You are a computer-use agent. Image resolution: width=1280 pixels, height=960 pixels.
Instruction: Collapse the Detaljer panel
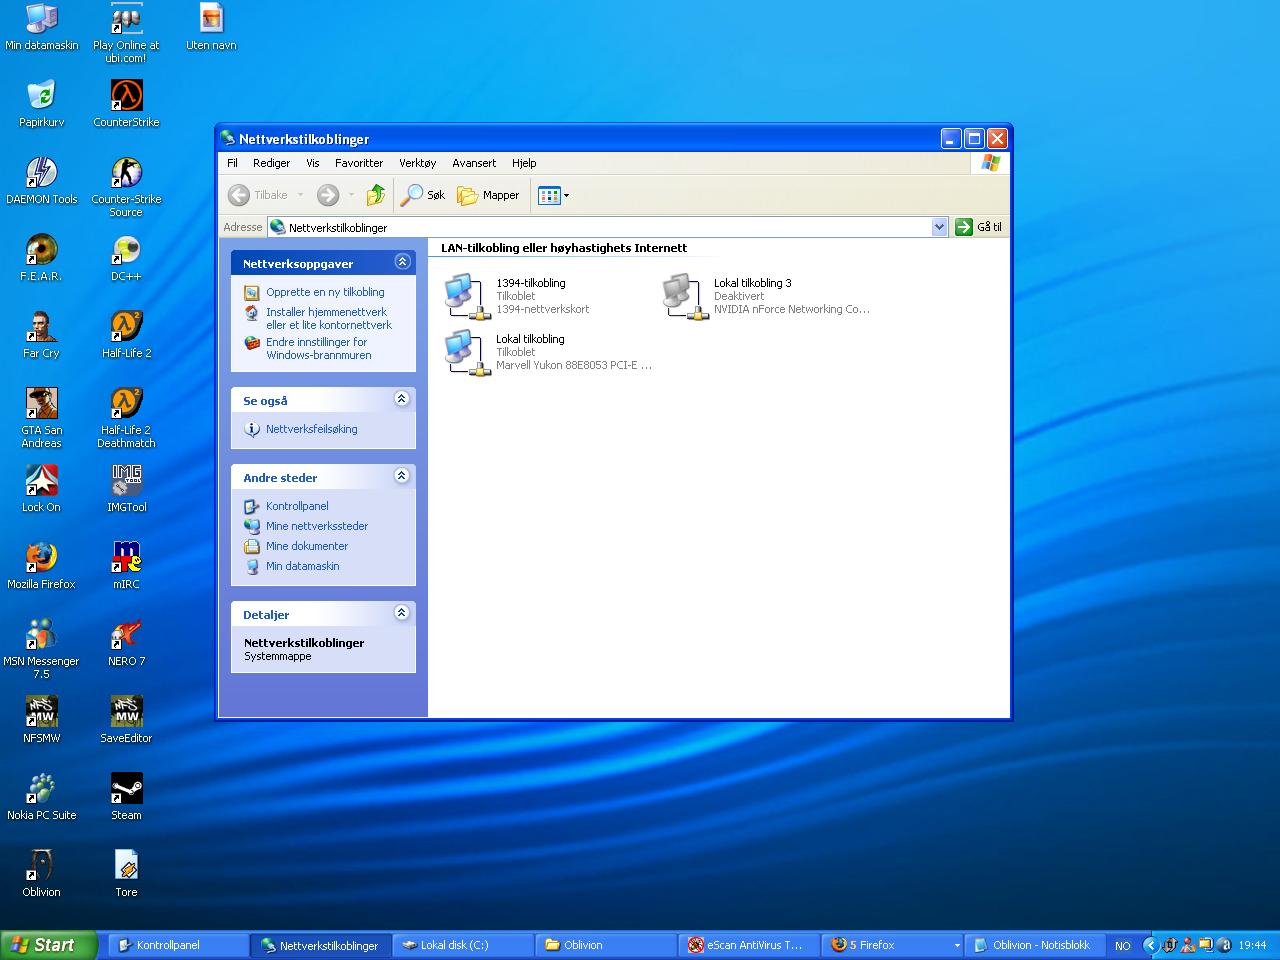click(x=402, y=613)
